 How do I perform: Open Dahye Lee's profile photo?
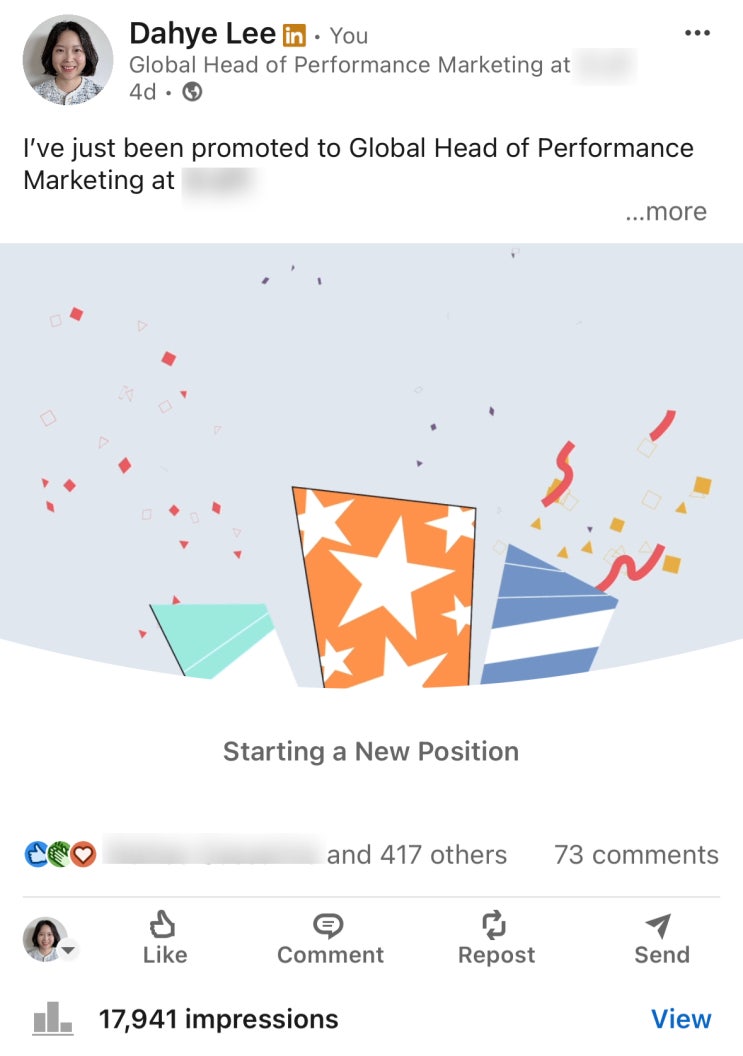[67, 60]
